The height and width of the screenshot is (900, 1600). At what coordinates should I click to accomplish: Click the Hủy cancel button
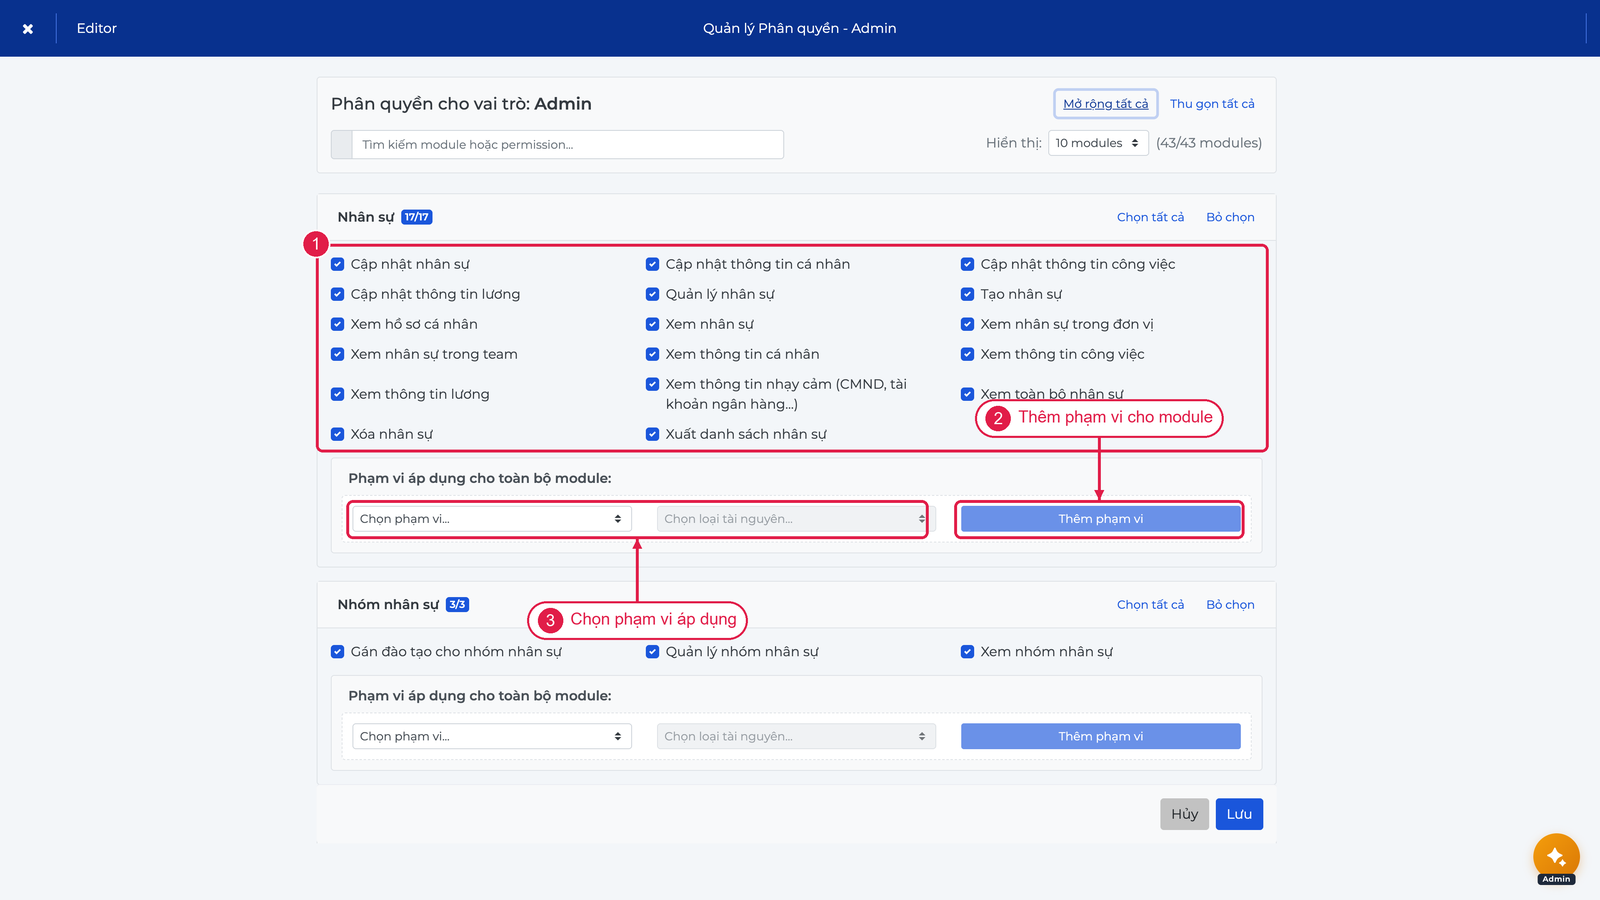(x=1185, y=814)
